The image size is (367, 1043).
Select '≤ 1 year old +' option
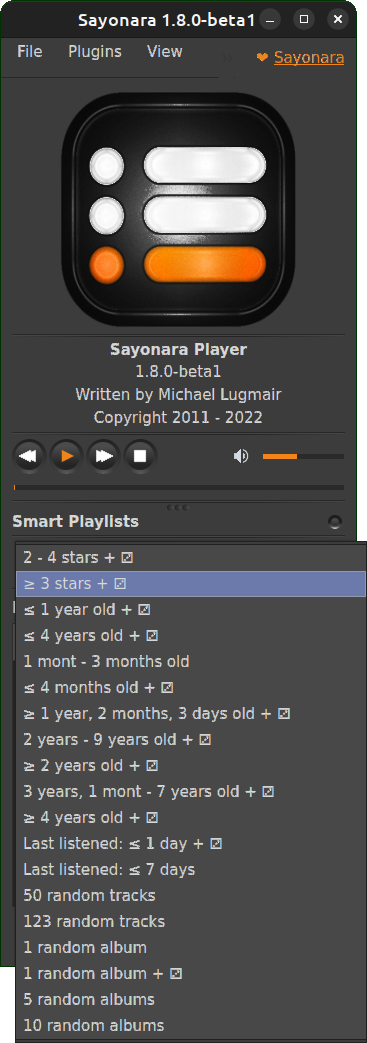191,609
